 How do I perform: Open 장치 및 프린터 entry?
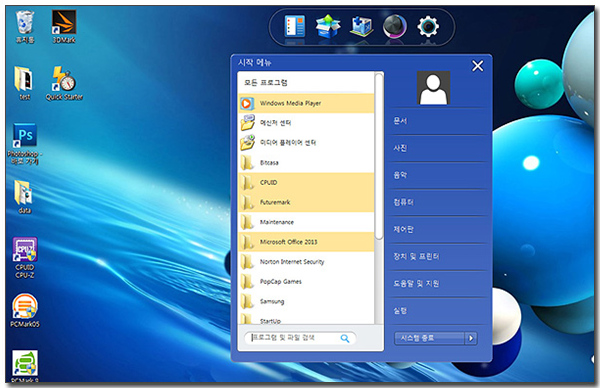438,256
